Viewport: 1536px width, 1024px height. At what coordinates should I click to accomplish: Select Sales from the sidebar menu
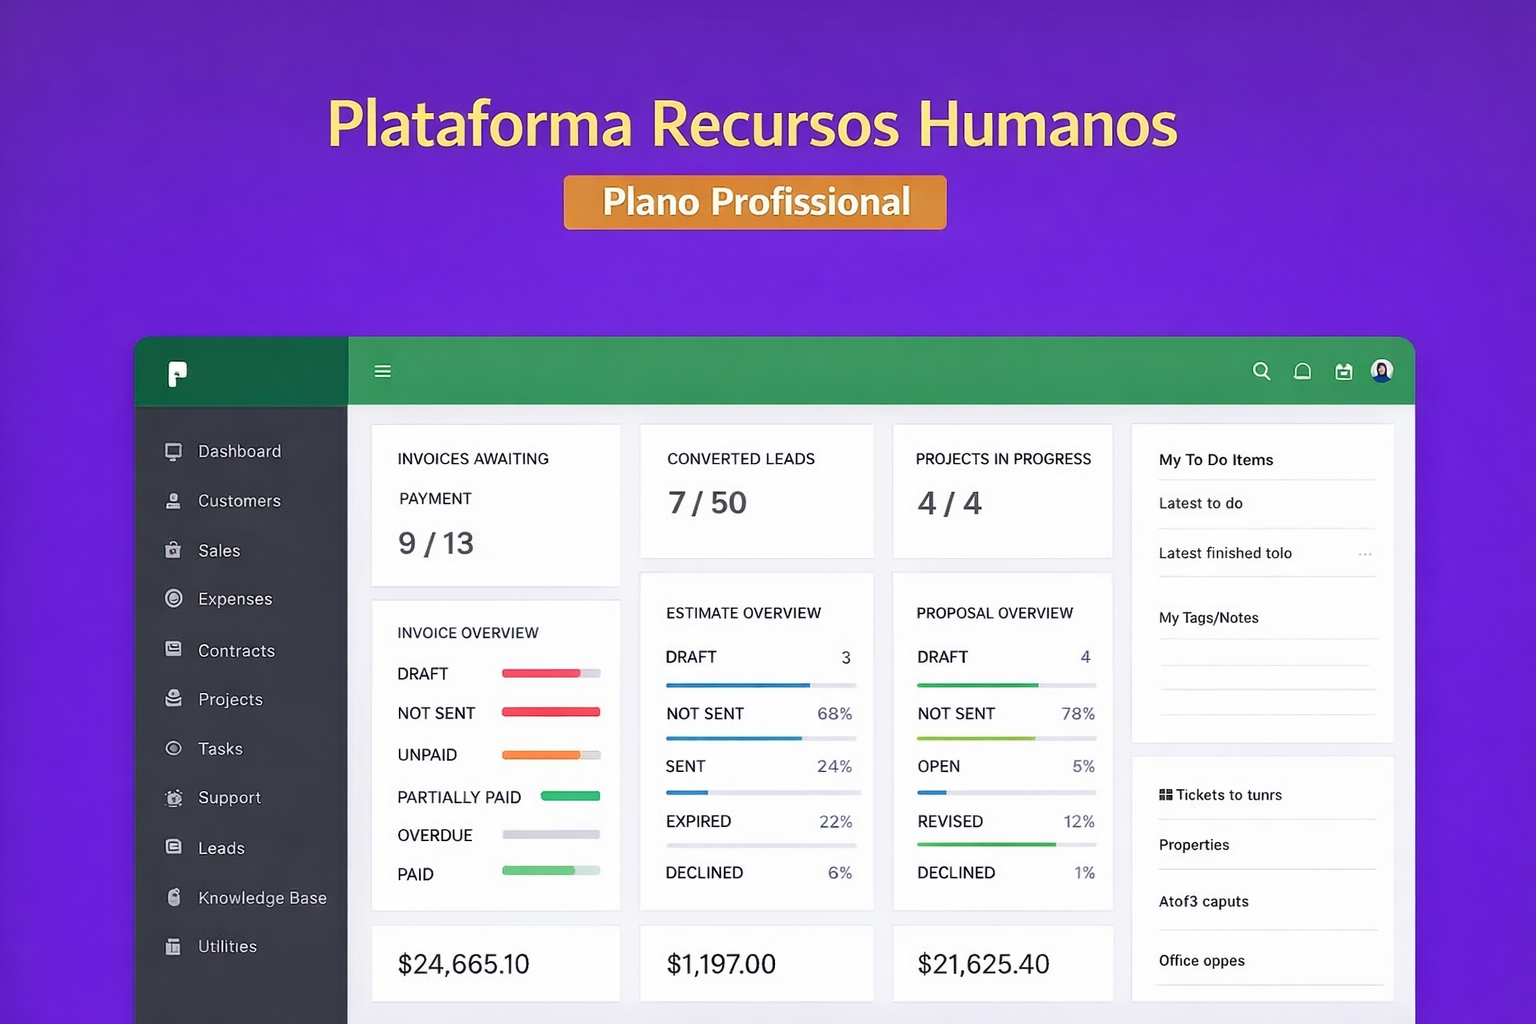pyautogui.click(x=172, y=550)
